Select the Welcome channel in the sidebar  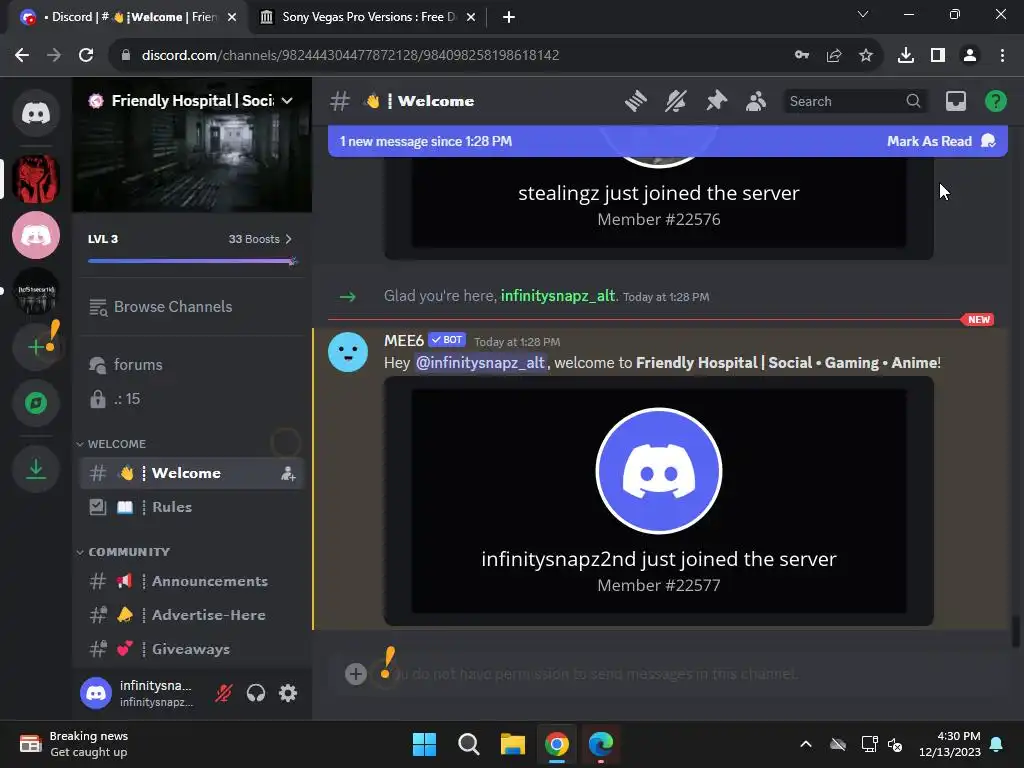pyautogui.click(x=191, y=473)
